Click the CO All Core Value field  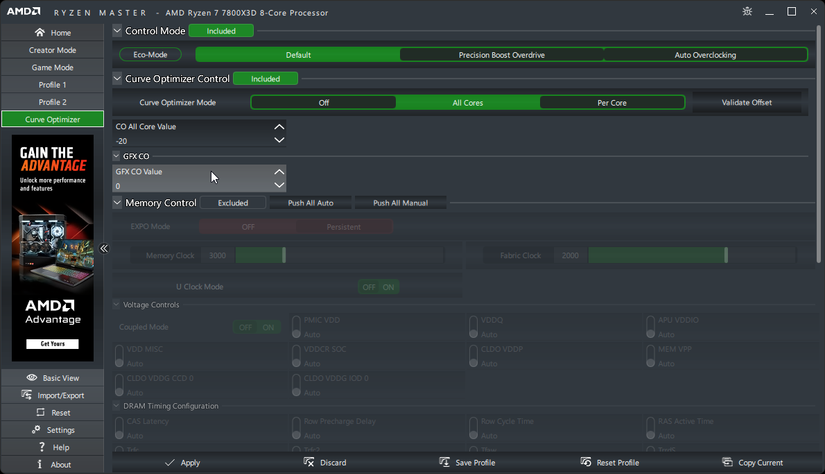click(199, 133)
